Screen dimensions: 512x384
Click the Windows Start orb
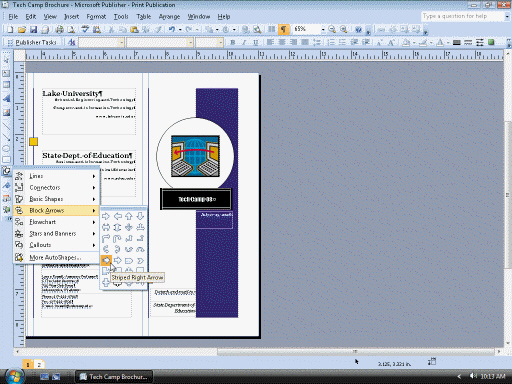(x=15, y=376)
